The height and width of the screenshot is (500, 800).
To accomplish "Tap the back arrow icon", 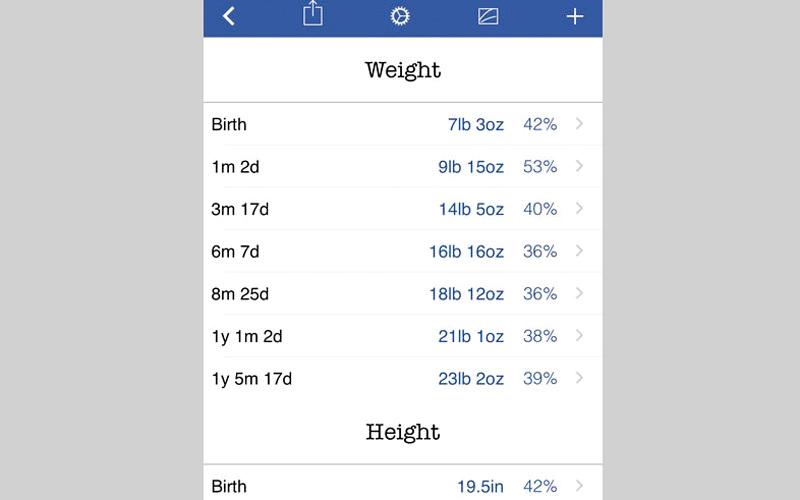I will click(x=229, y=16).
